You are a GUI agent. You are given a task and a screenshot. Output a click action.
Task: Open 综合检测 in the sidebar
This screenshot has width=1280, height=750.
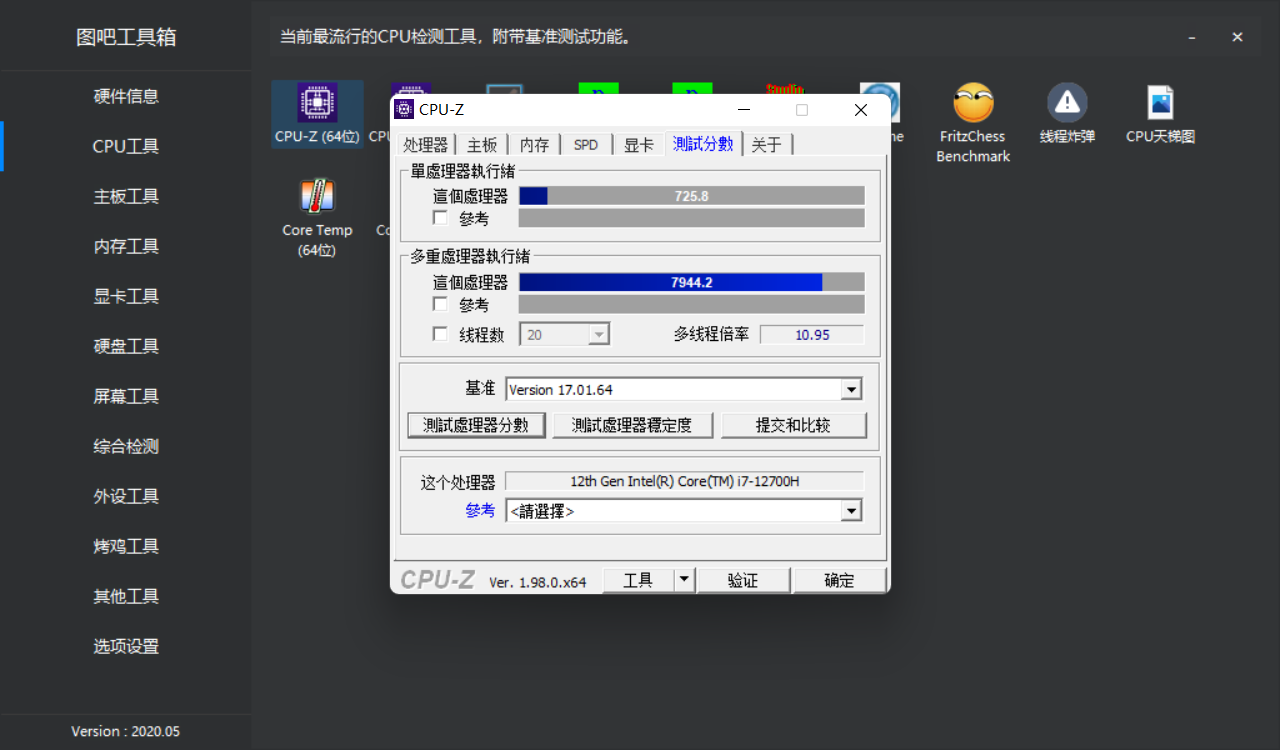126,446
